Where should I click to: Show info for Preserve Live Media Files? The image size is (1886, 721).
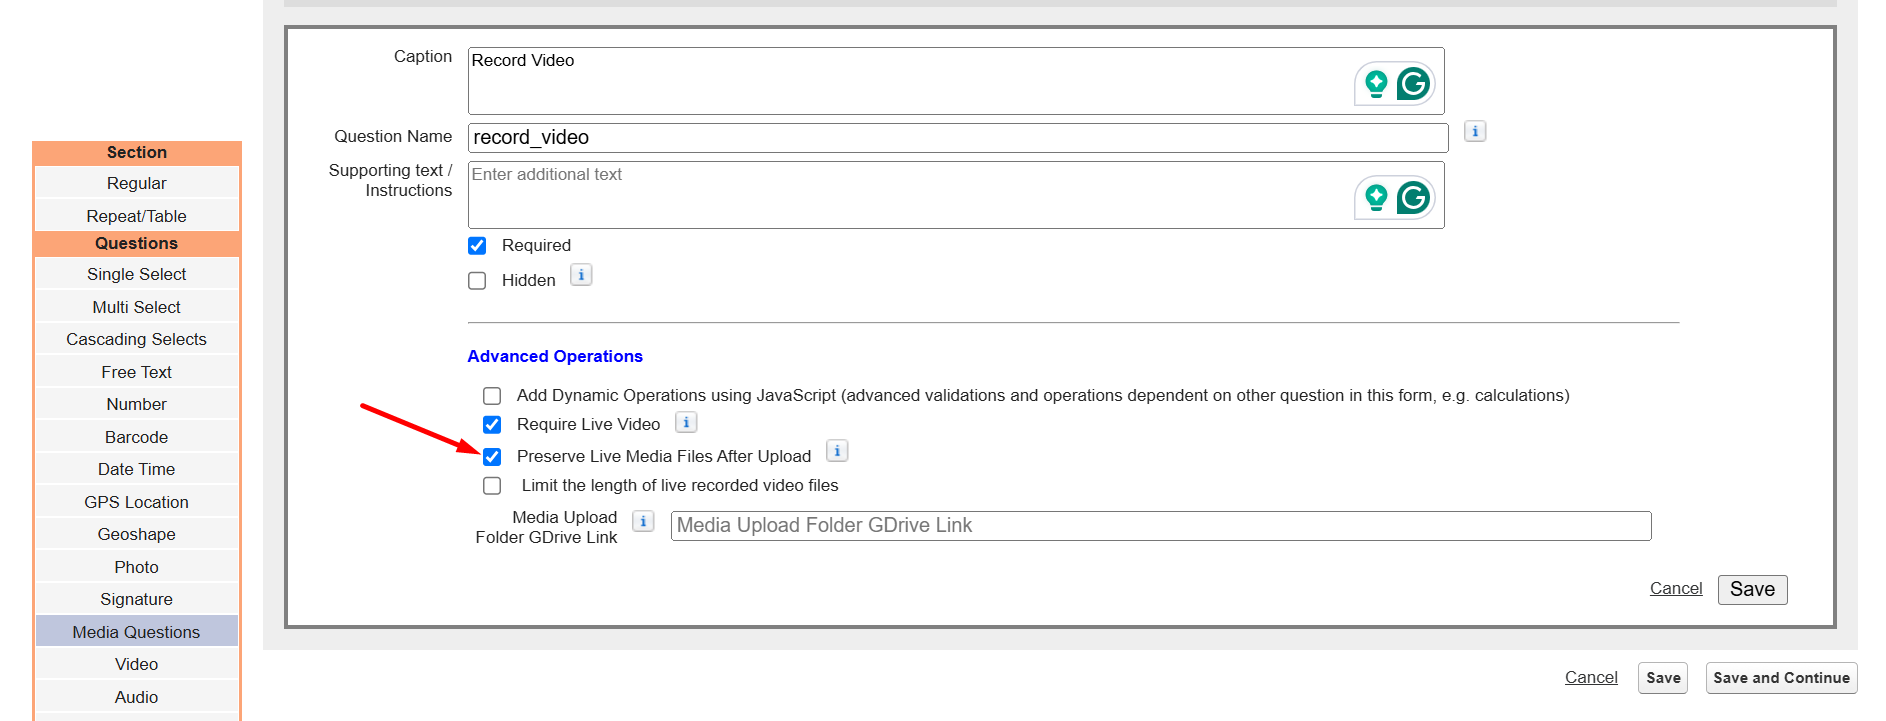coord(837,451)
